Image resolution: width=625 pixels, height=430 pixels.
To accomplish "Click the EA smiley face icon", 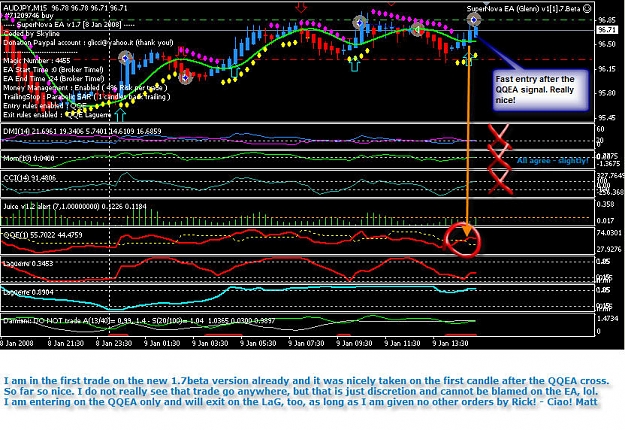I will (587, 8).
